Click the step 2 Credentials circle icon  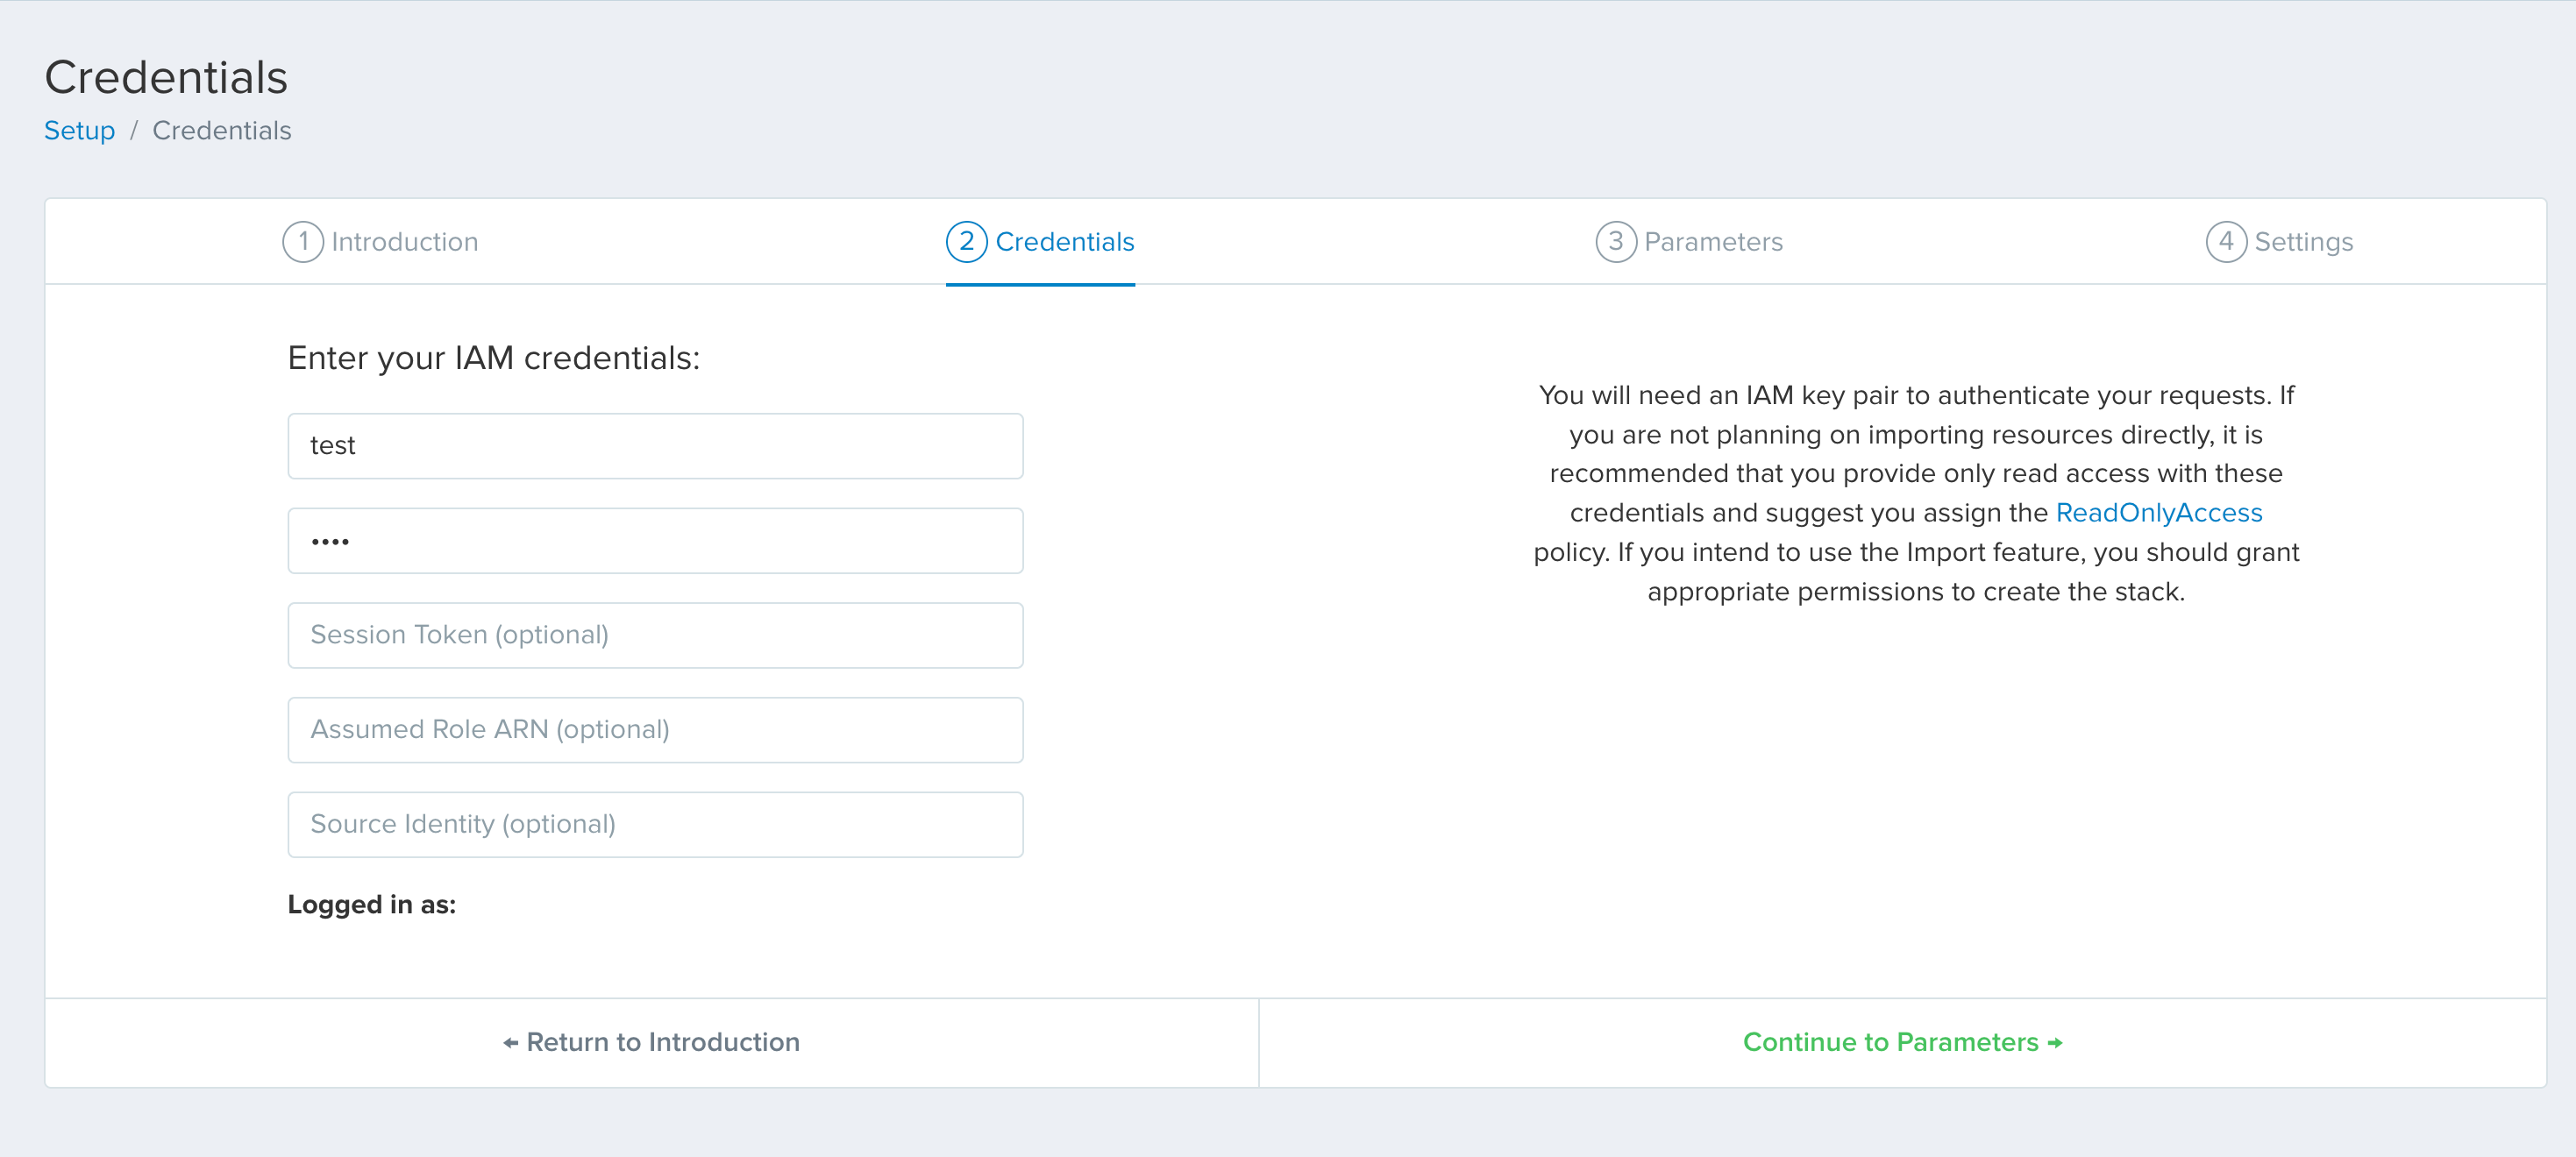(965, 241)
